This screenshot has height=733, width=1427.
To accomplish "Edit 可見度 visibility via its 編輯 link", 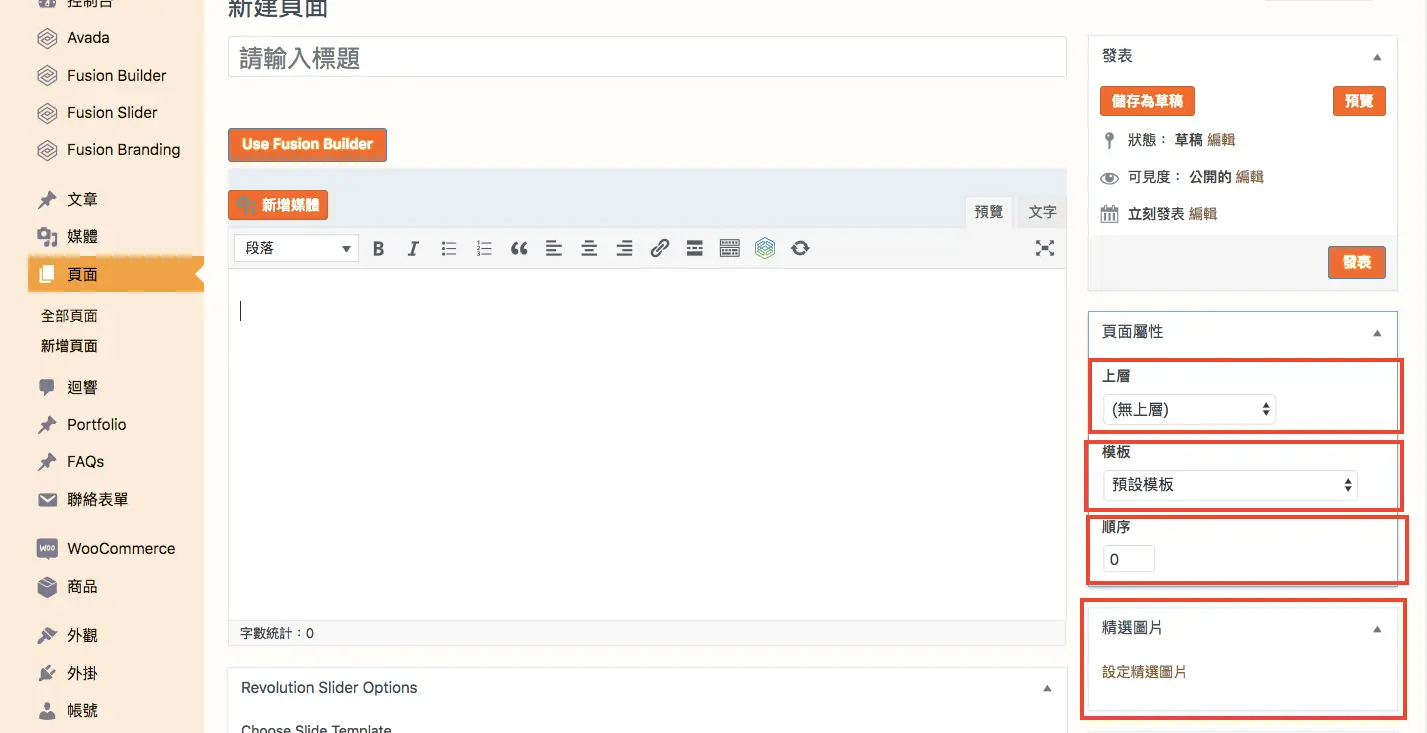I will [1250, 177].
